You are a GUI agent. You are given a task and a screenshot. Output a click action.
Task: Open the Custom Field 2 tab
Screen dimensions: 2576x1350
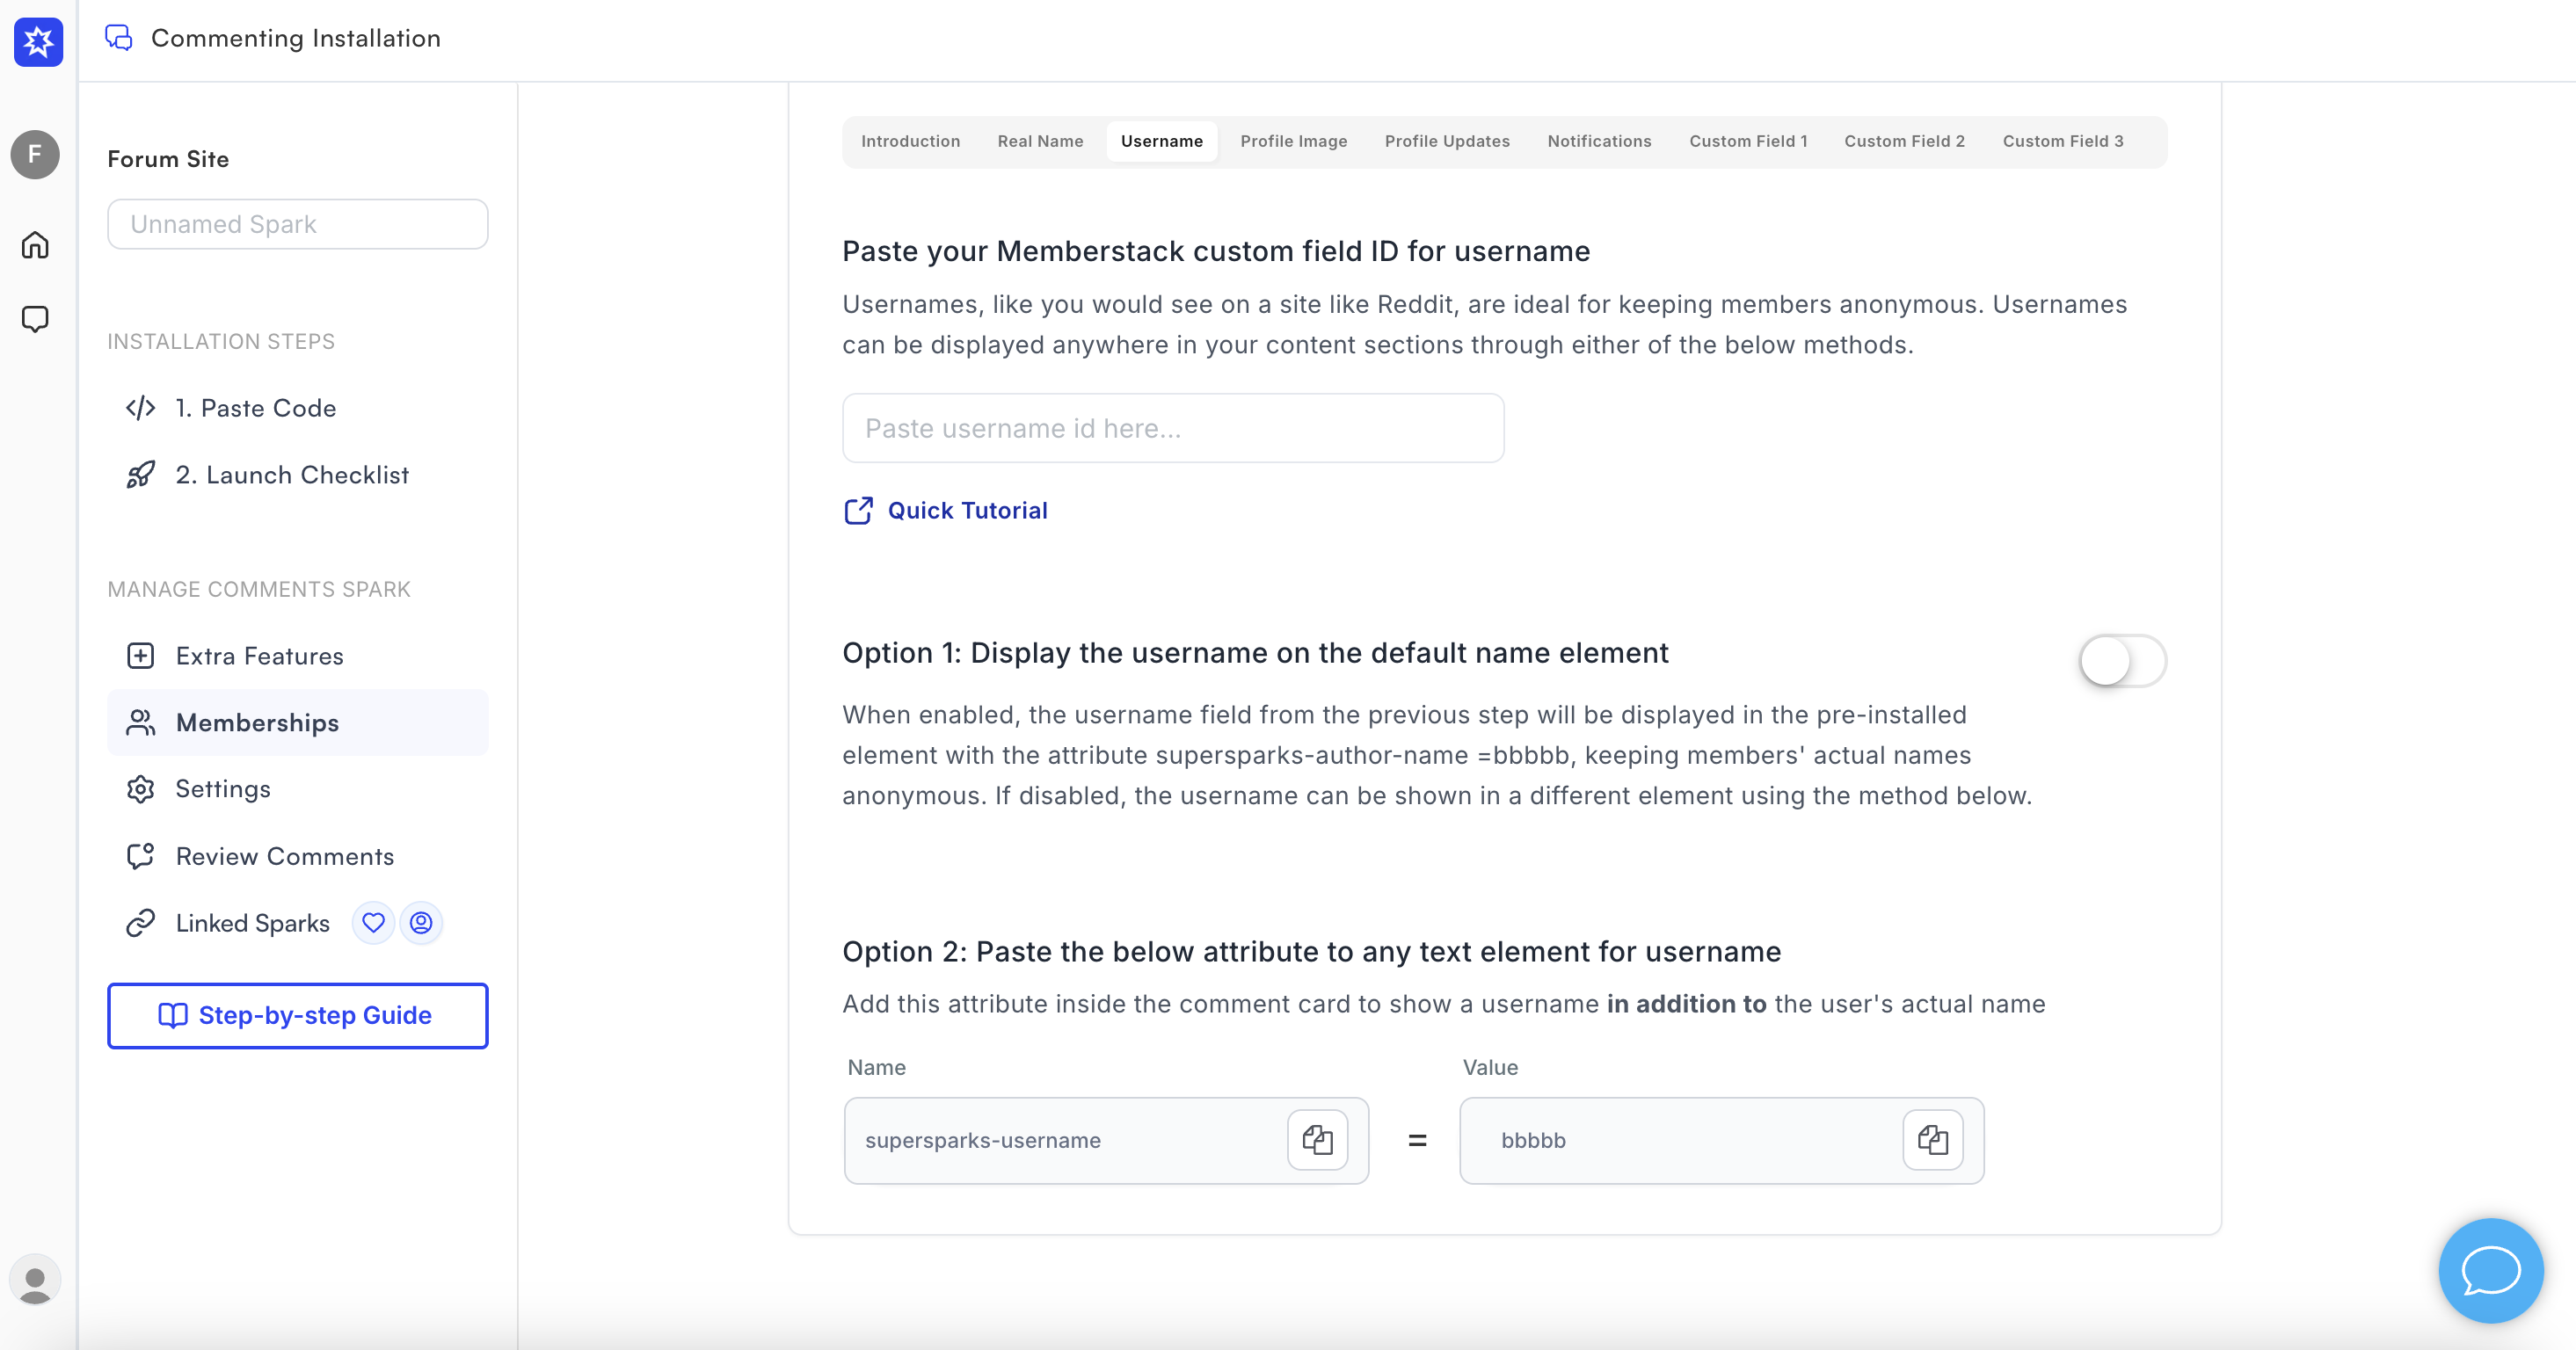pyautogui.click(x=1904, y=141)
